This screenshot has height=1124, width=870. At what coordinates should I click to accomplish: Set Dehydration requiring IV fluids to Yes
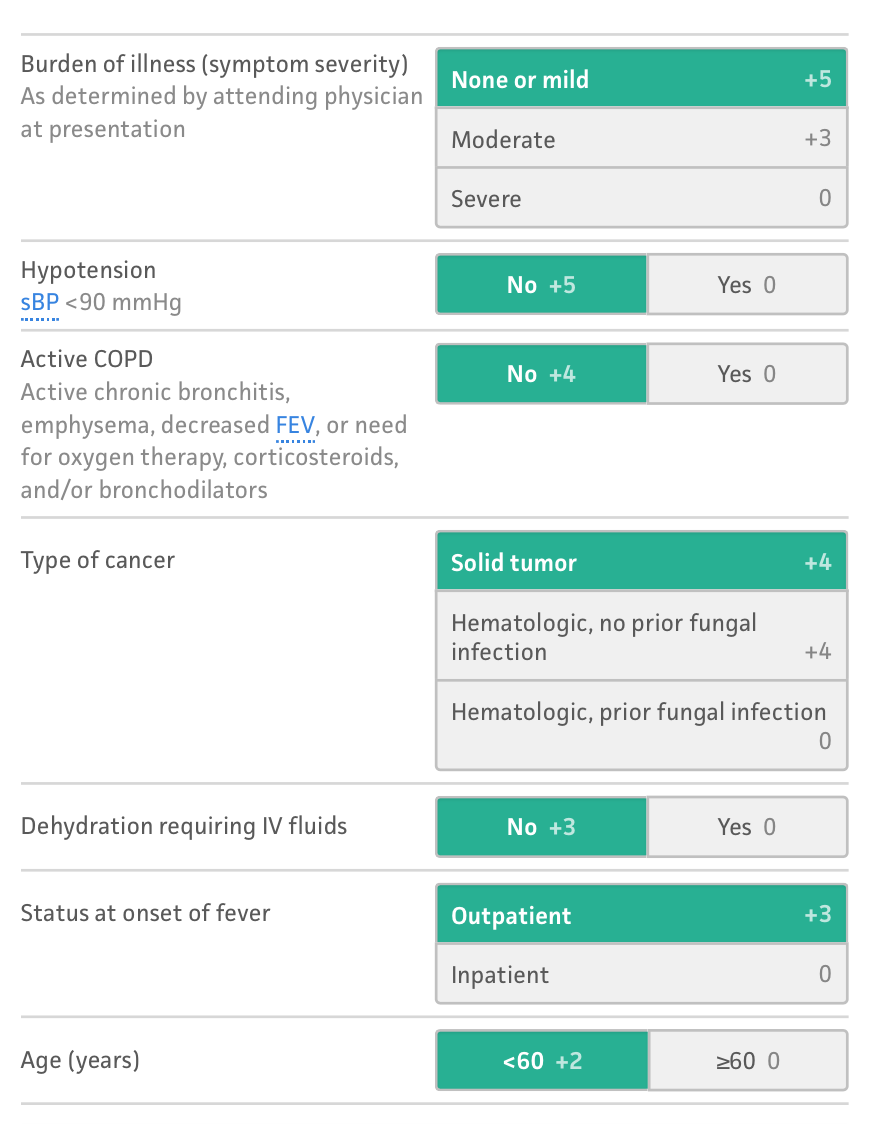[747, 827]
